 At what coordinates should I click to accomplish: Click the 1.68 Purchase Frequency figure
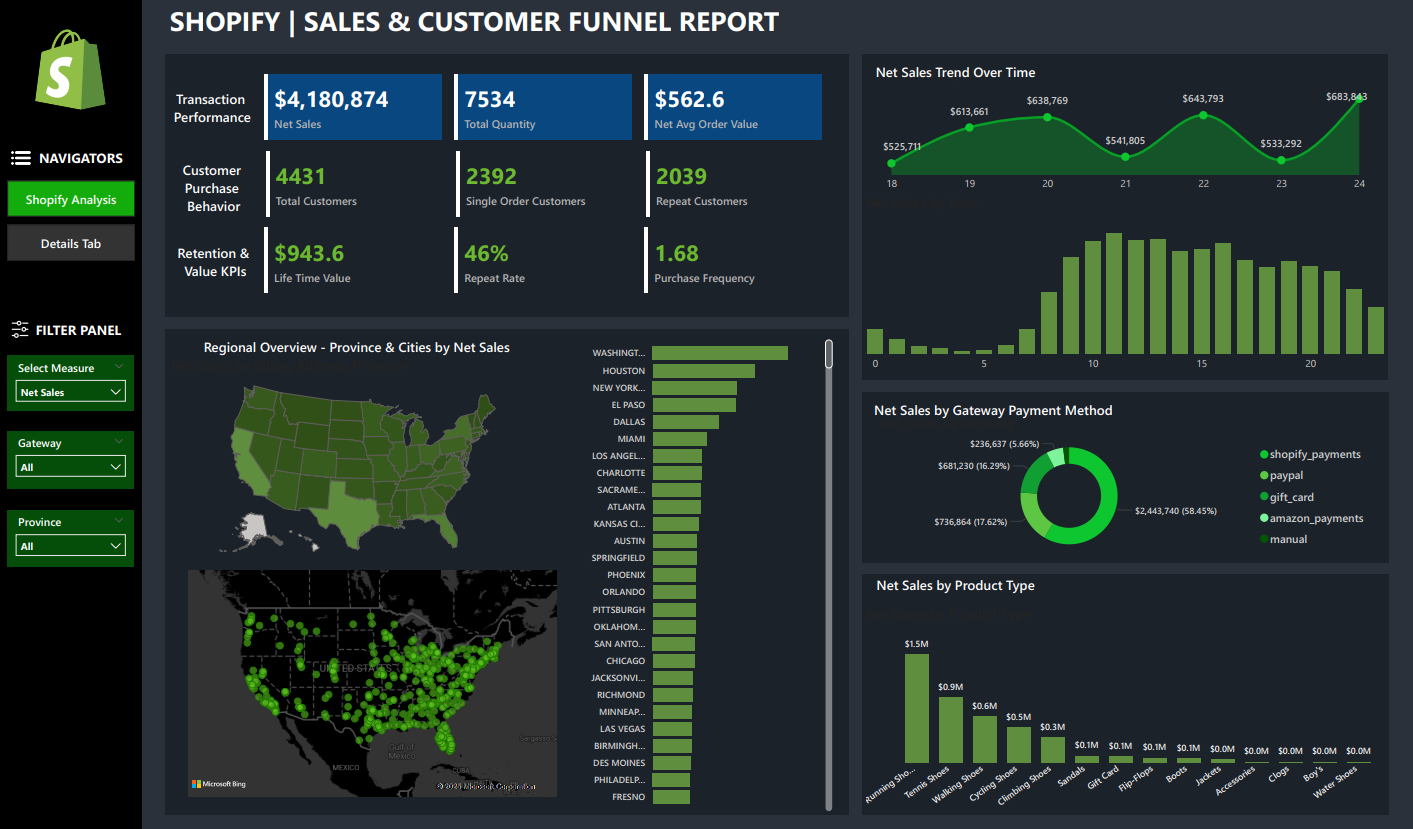(x=676, y=253)
